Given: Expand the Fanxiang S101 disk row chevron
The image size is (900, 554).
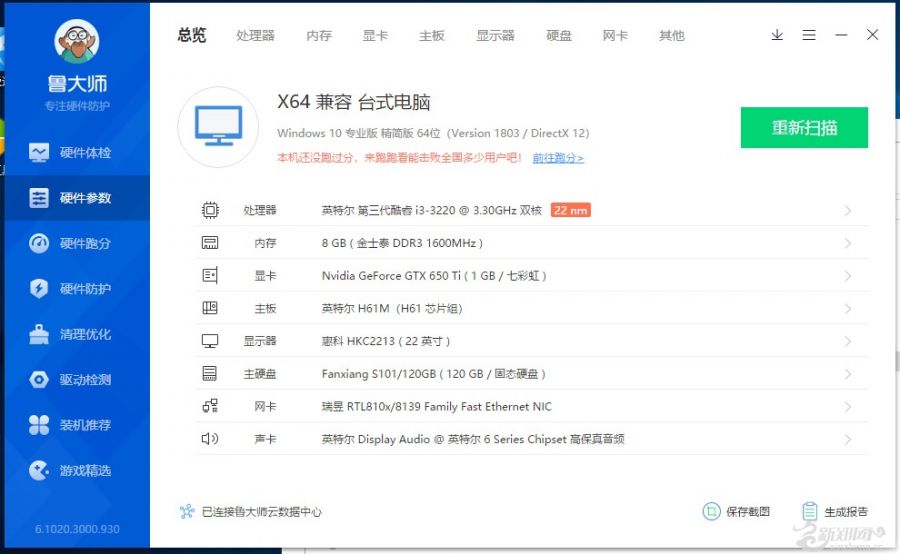Looking at the screenshot, I should (848, 374).
